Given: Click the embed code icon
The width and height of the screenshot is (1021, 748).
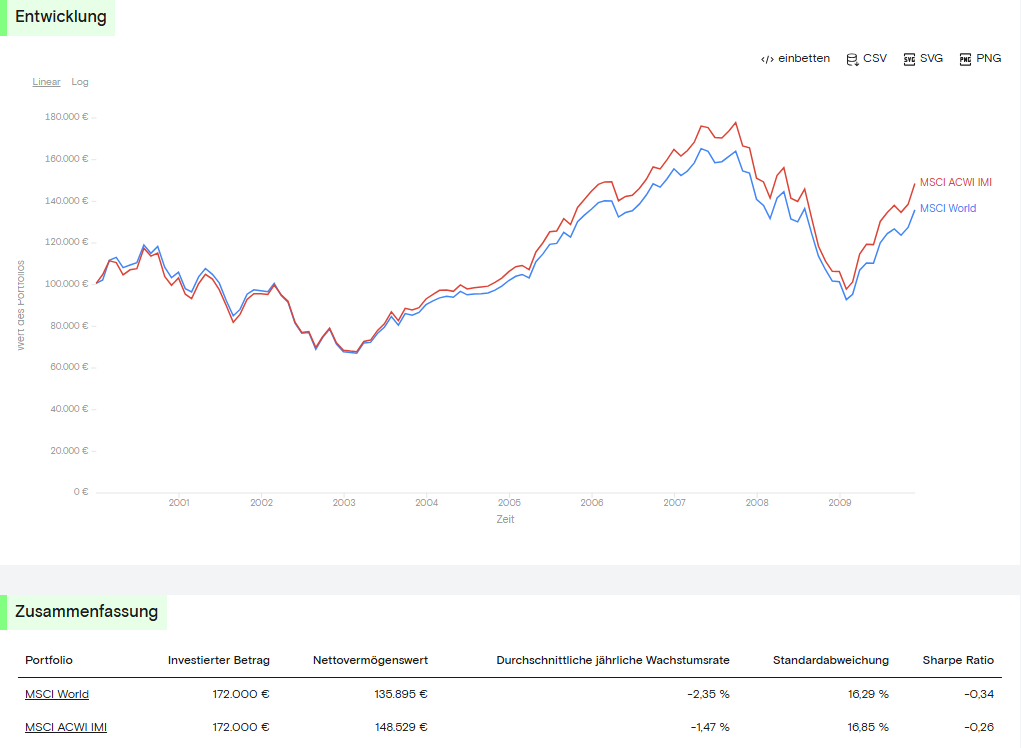Looking at the screenshot, I should pyautogui.click(x=767, y=59).
